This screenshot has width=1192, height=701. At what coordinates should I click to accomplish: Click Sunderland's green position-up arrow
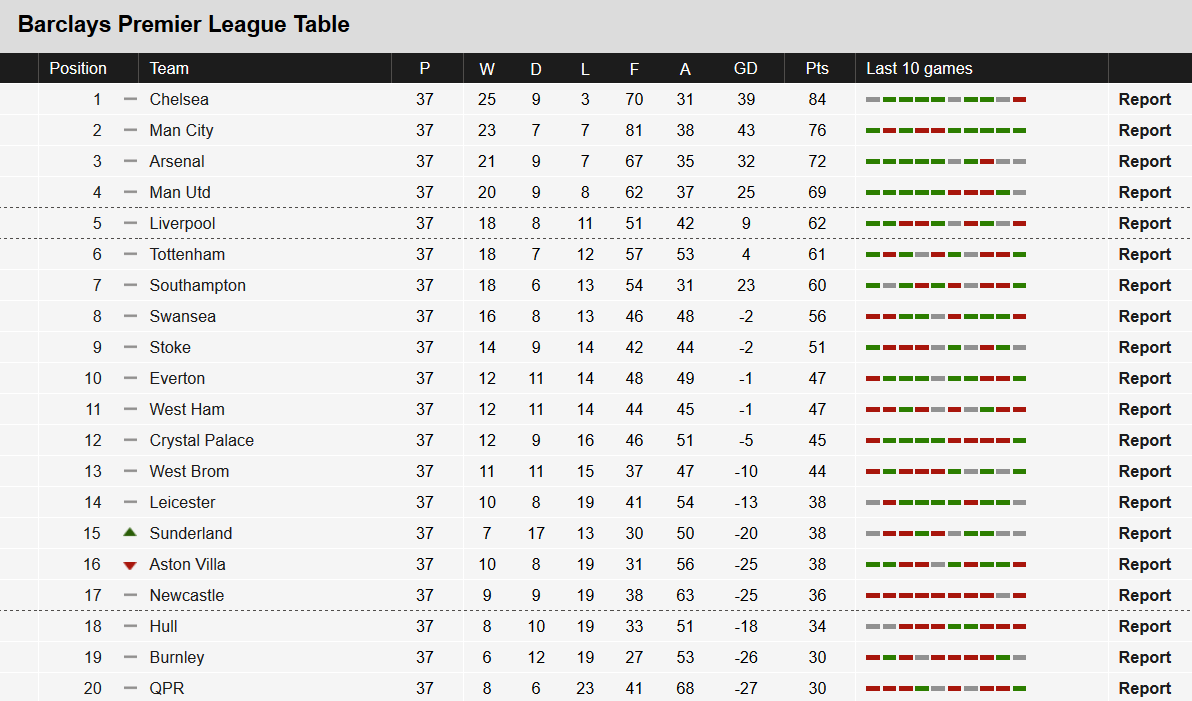coord(129,533)
